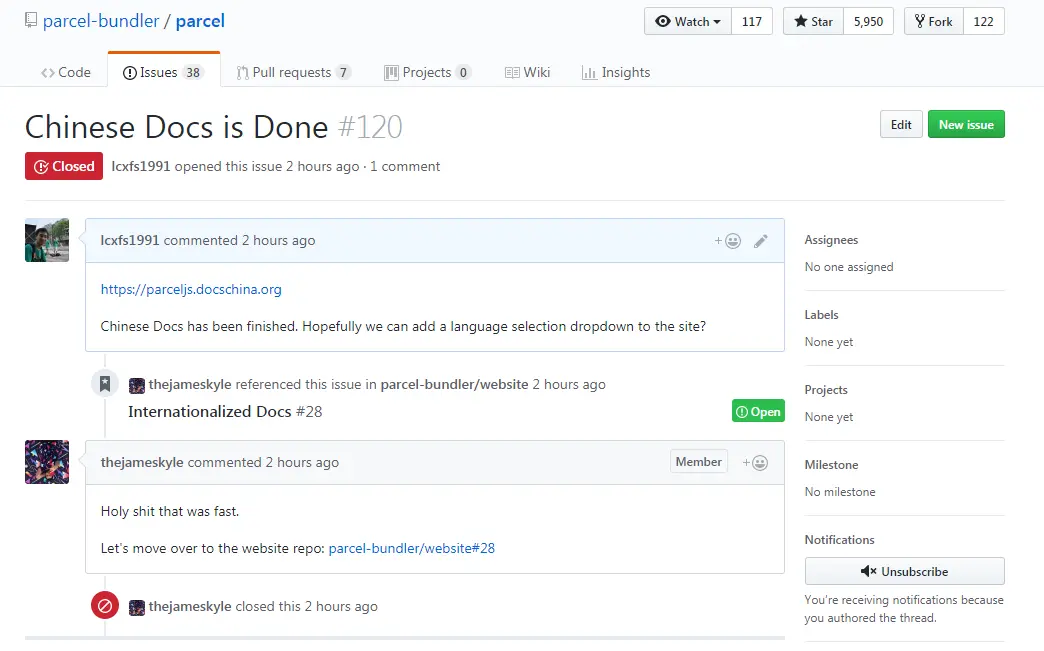The width and height of the screenshot is (1044, 651).
Task: Click 'No one assigned' text
Action: pyautogui.click(x=849, y=267)
